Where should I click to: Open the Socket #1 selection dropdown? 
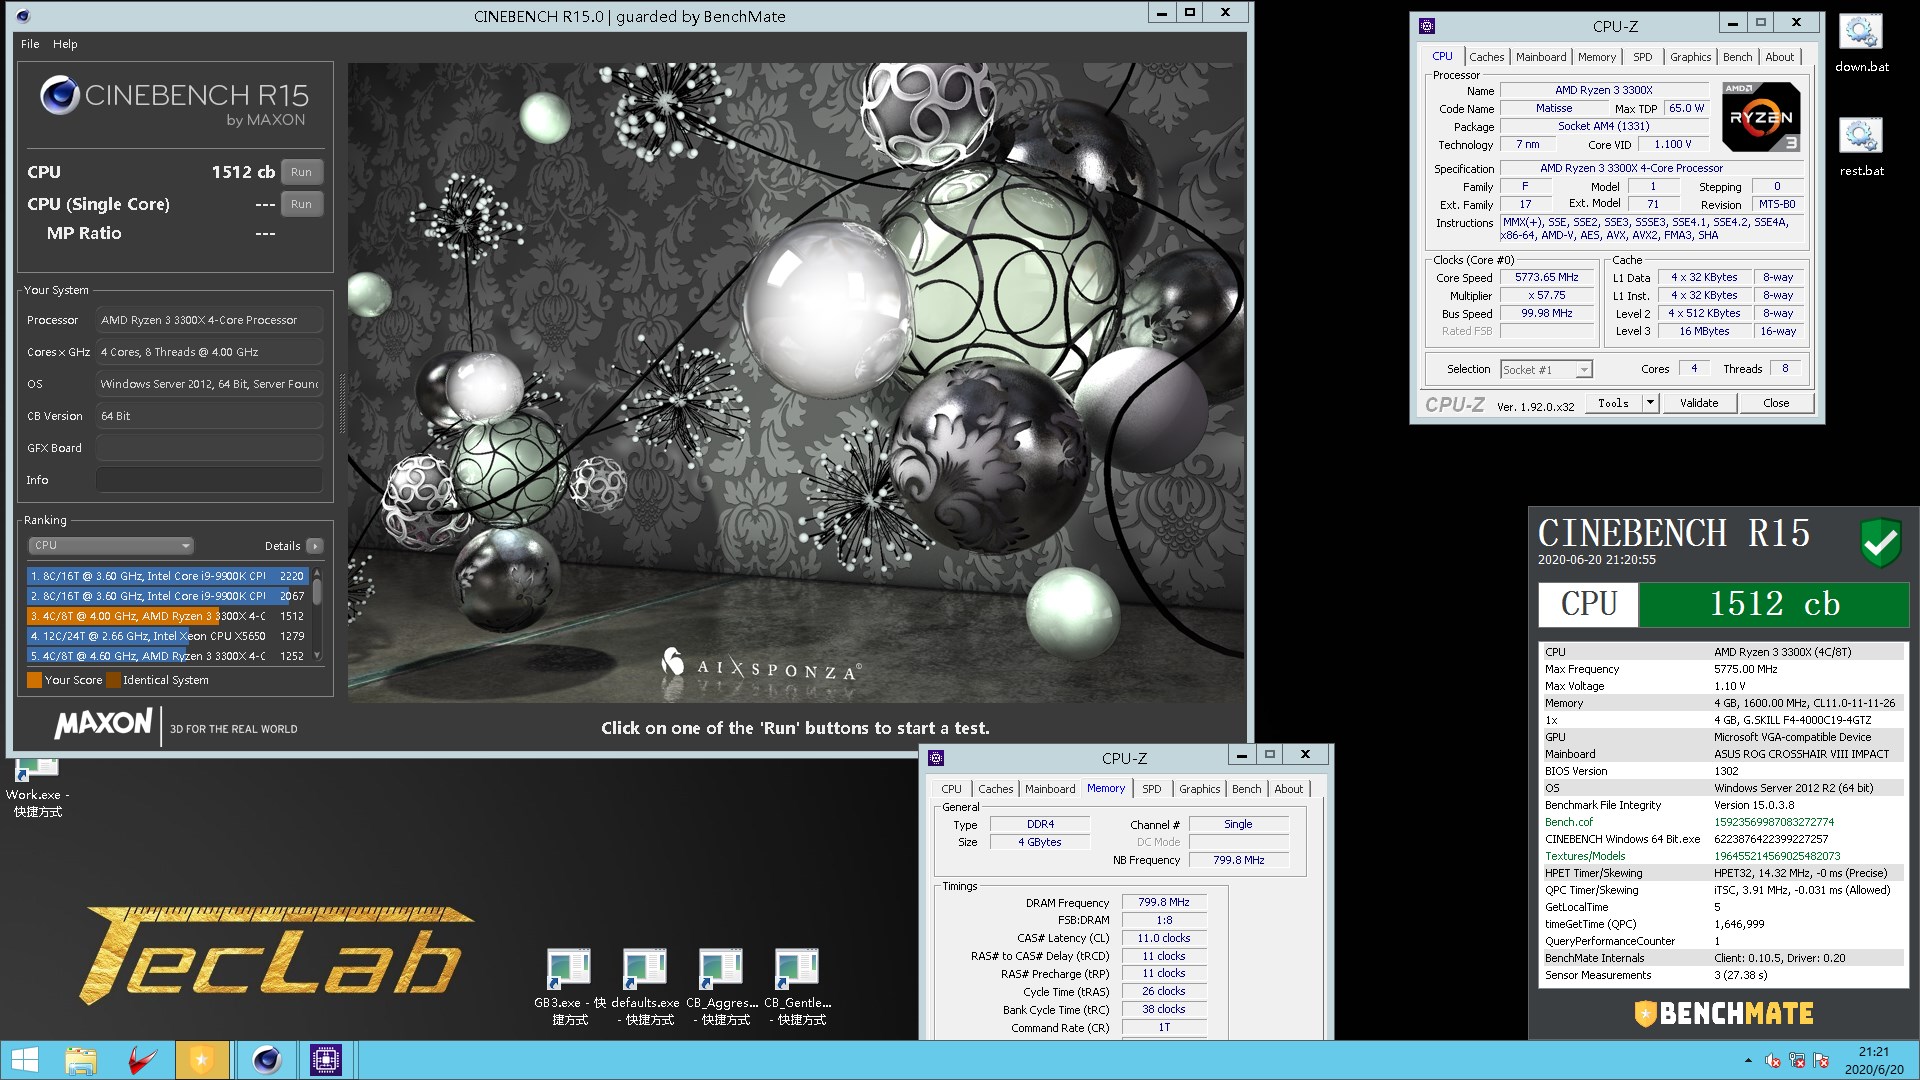coord(1546,370)
